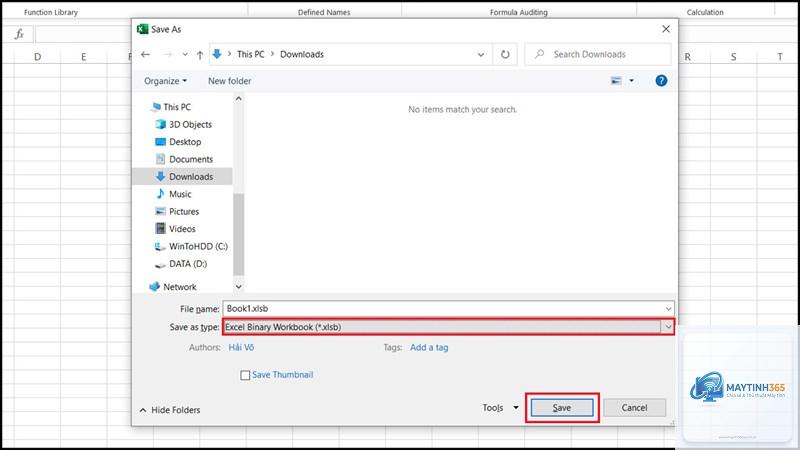The width and height of the screenshot is (800, 450).
Task: Select This PC in navigation tree
Action: (177, 107)
